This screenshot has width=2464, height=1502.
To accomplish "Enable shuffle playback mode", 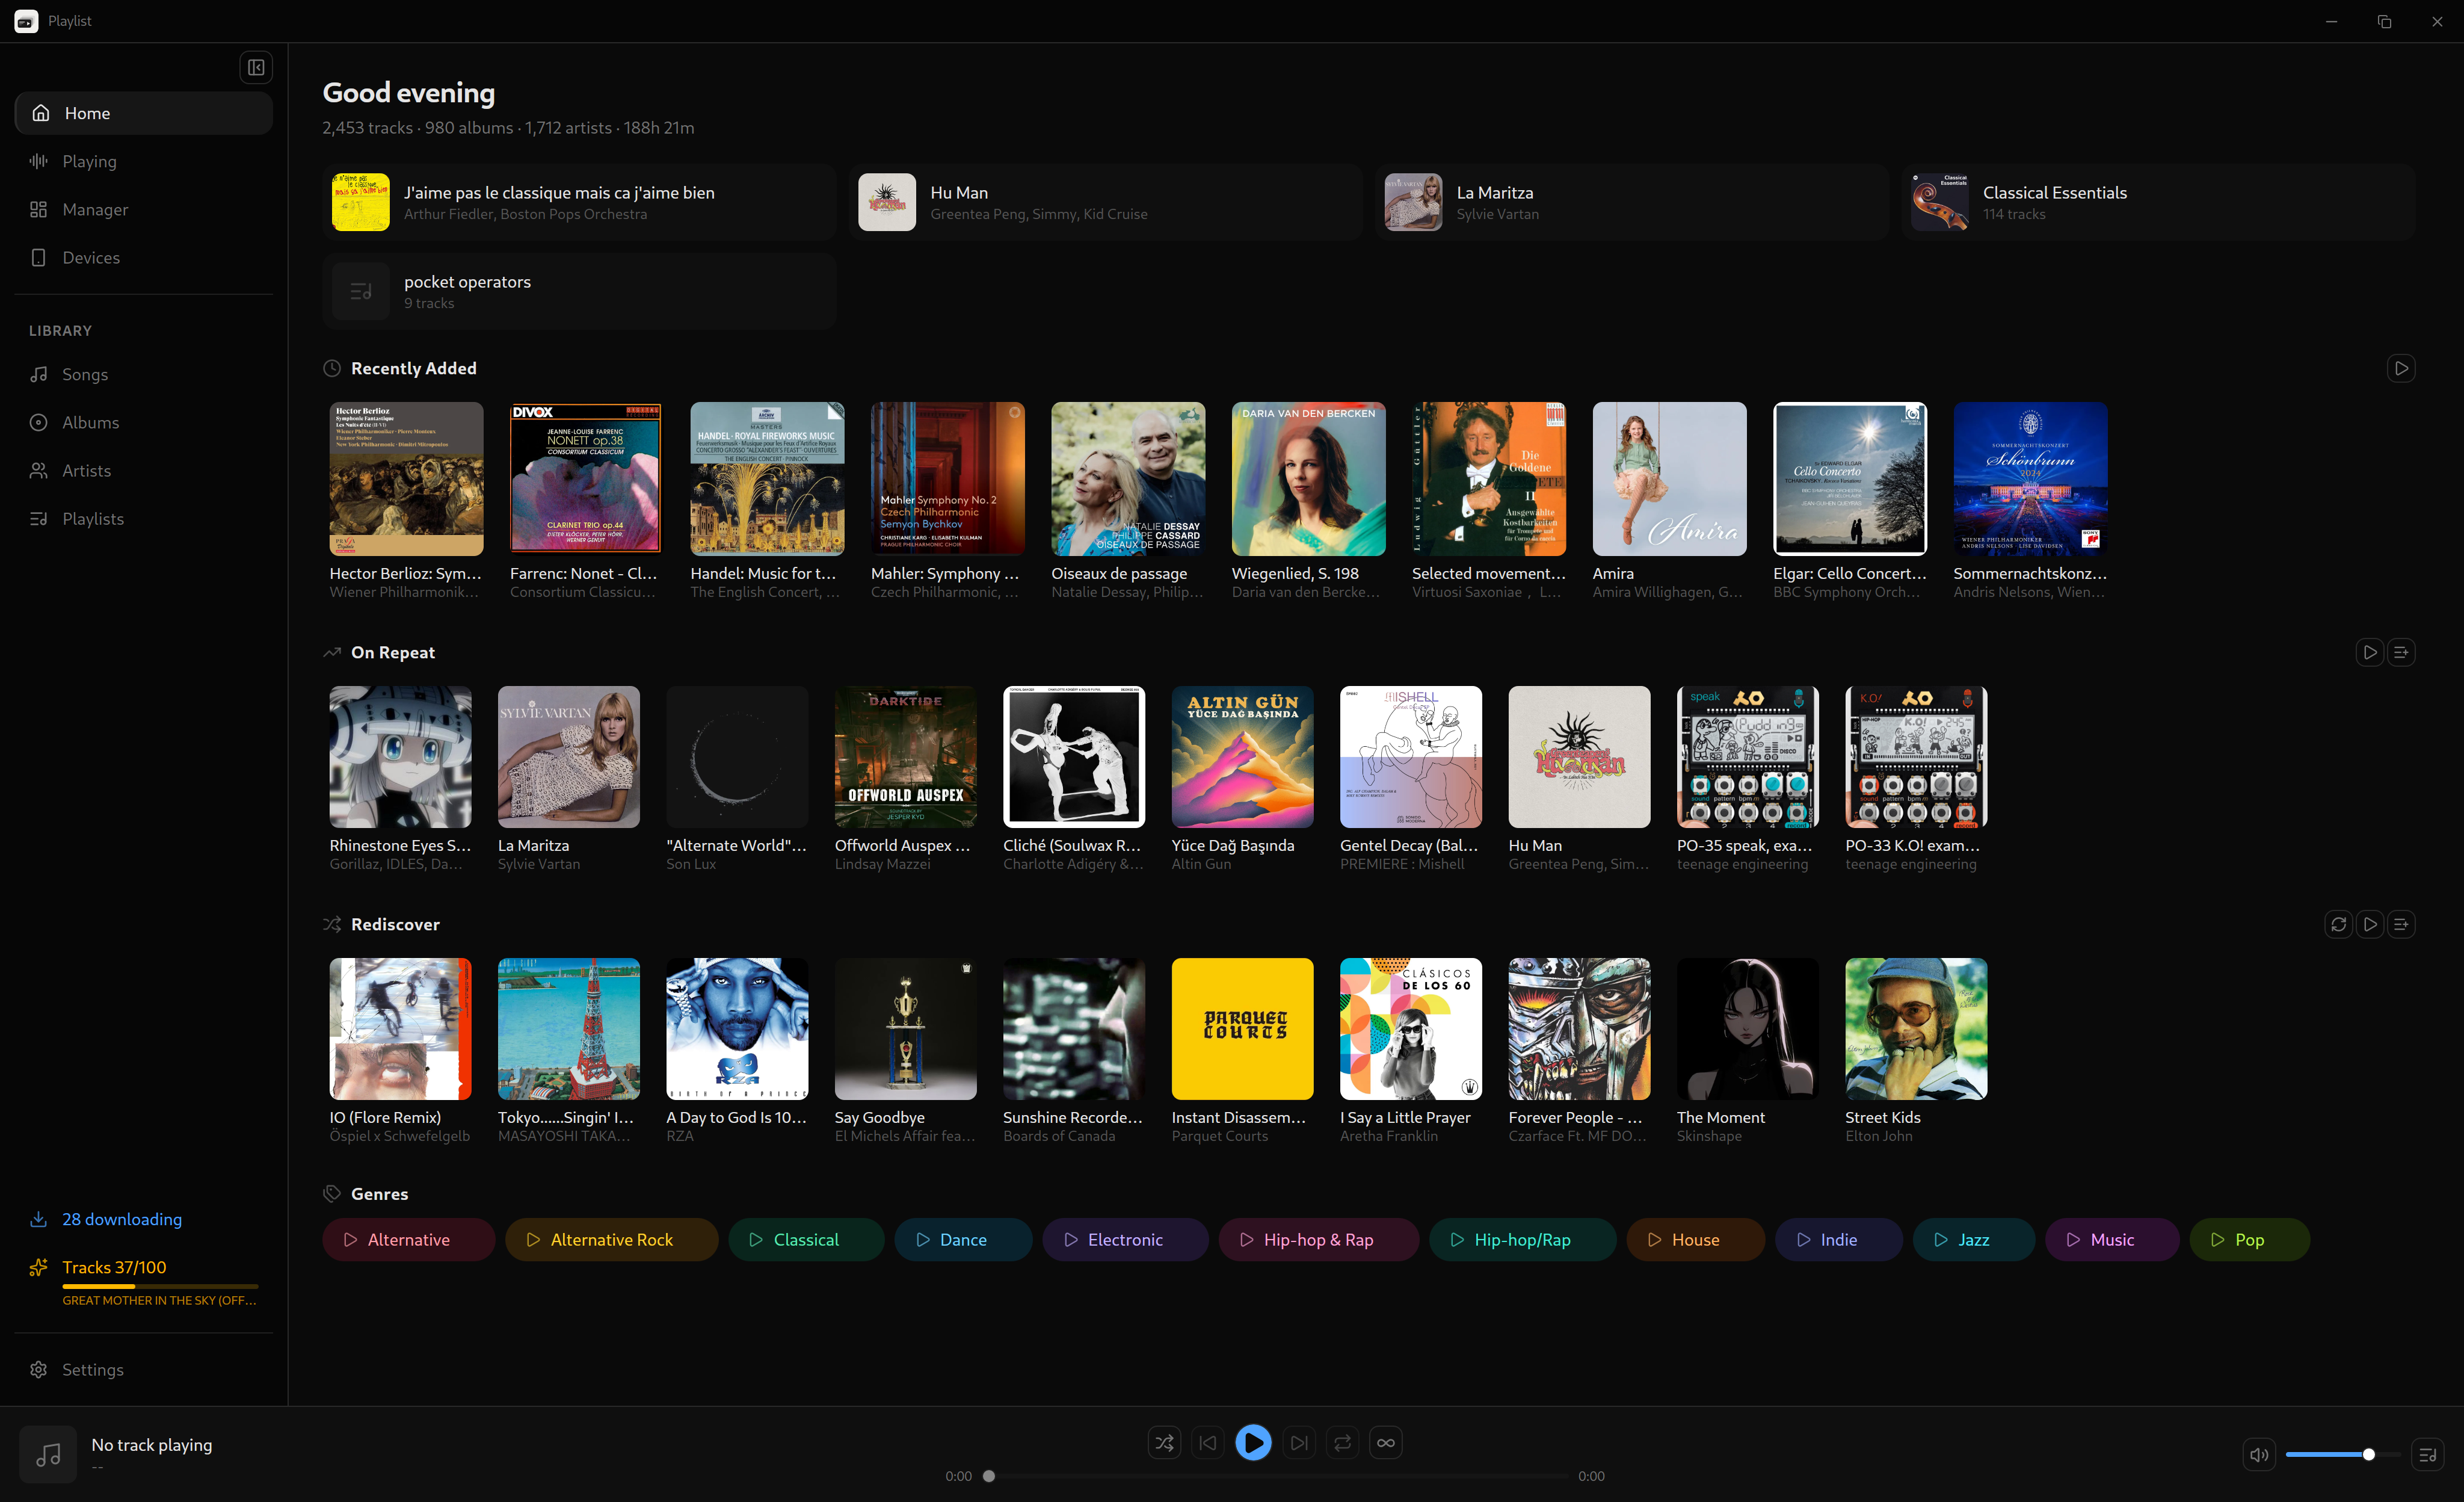I will pyautogui.click(x=1163, y=1443).
